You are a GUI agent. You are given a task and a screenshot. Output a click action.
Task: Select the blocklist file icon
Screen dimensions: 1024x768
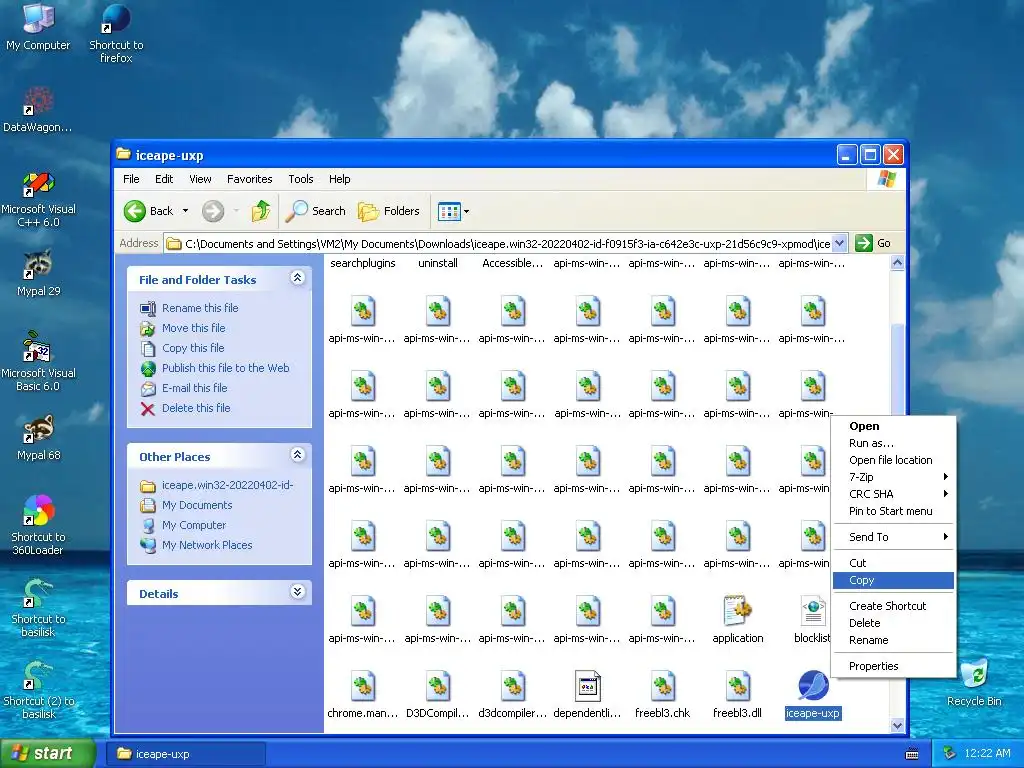point(812,620)
